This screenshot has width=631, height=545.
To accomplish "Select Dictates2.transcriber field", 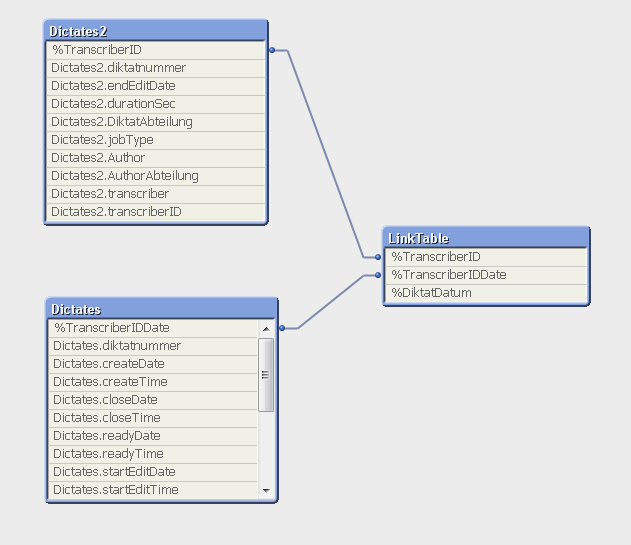I will tap(156, 194).
